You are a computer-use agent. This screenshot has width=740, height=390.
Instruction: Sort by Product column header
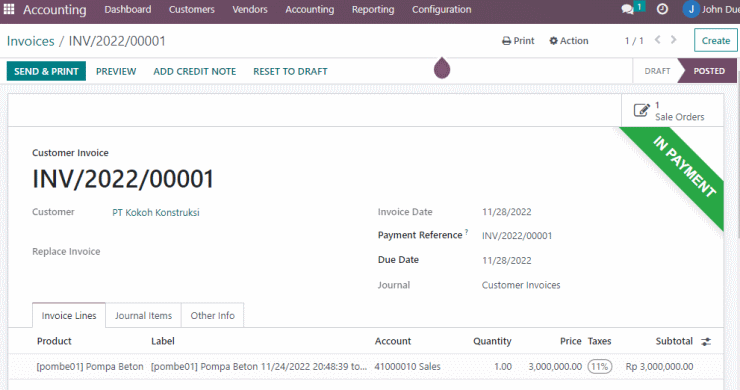coord(54,341)
